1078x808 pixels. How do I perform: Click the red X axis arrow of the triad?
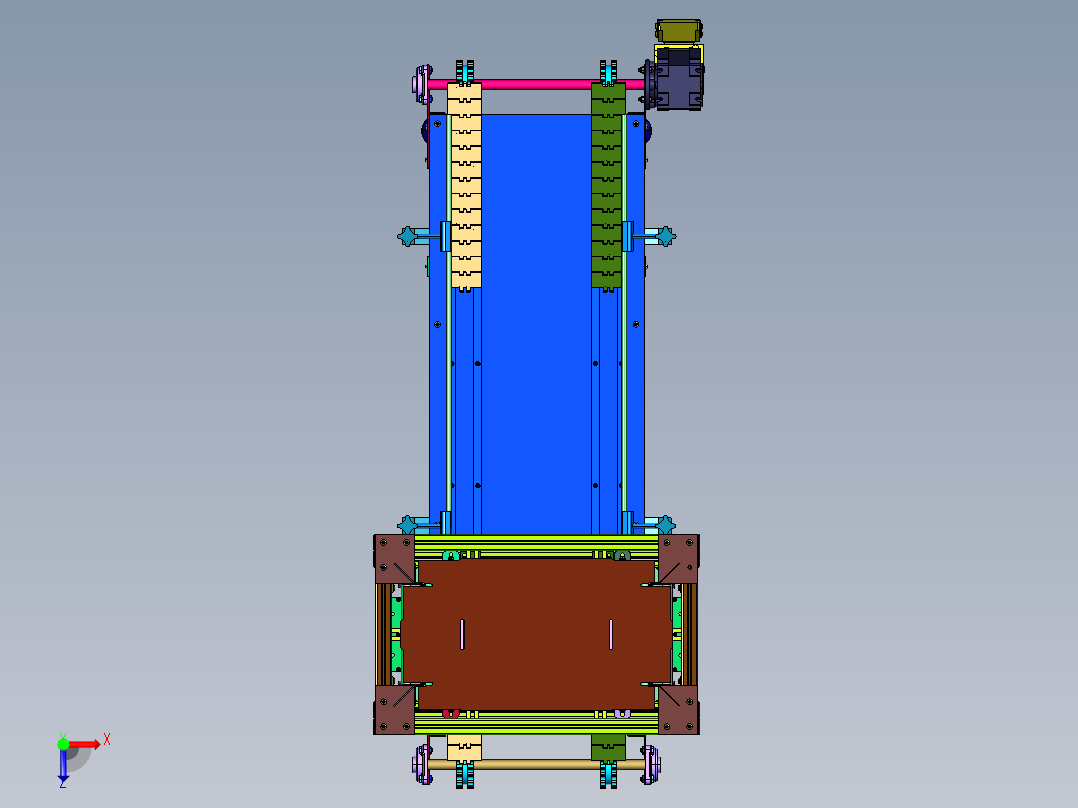pos(85,744)
